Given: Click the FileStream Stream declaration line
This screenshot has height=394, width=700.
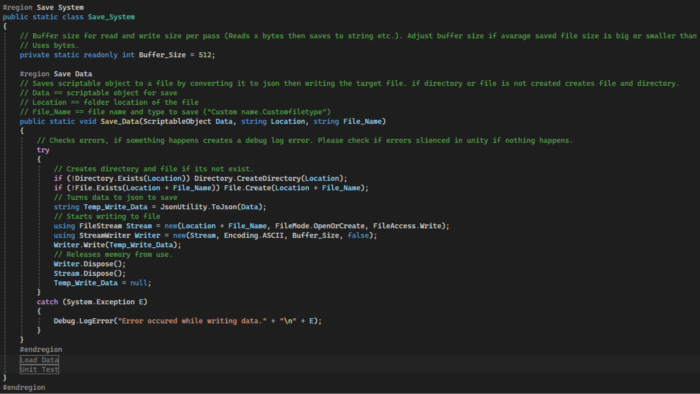Looking at the screenshot, I should [x=251, y=226].
